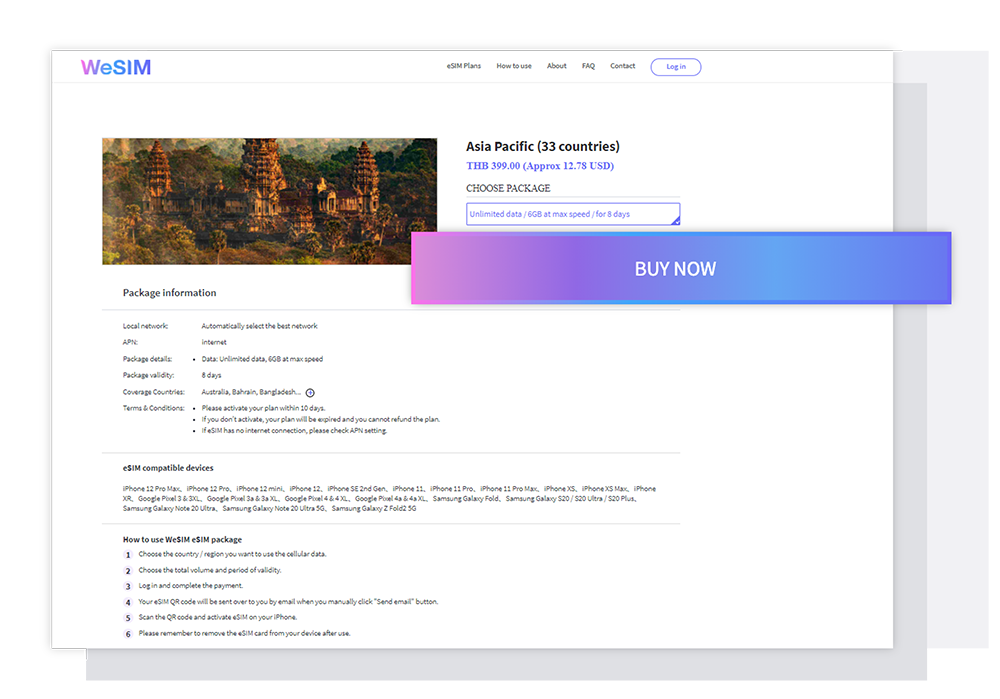Click 'Choose the total volume and period' step

tap(210, 570)
